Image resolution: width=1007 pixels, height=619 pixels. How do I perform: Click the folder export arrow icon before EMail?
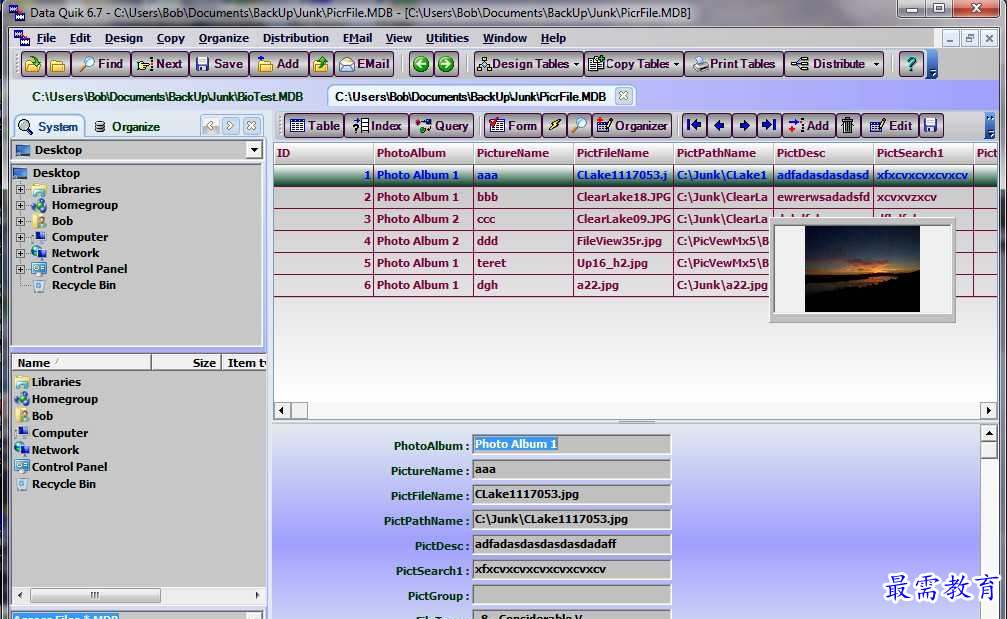(x=320, y=64)
